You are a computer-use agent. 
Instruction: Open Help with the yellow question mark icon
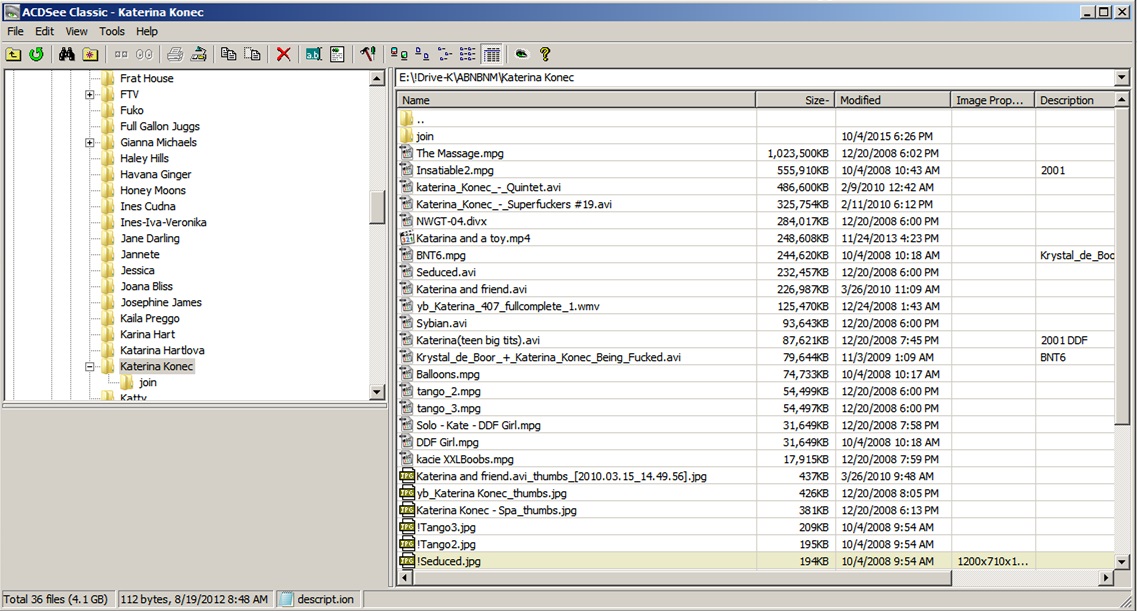[545, 54]
